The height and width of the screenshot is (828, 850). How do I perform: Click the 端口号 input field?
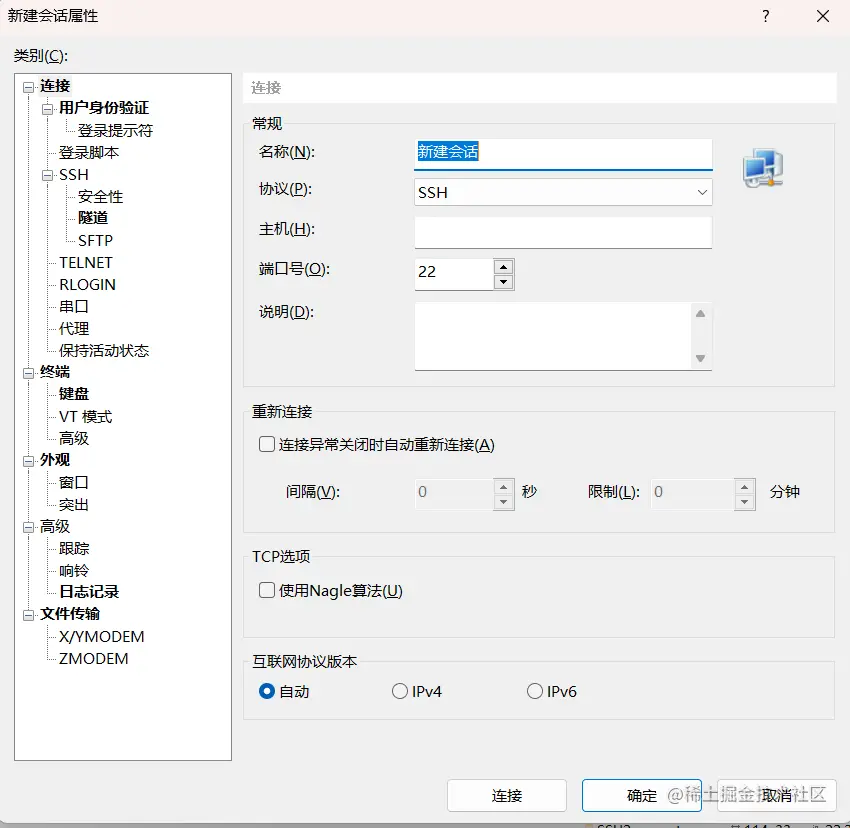click(x=454, y=274)
